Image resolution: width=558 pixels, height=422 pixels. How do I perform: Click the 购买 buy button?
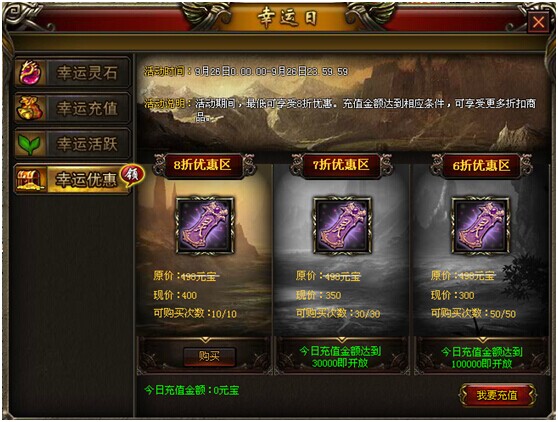tap(209, 356)
